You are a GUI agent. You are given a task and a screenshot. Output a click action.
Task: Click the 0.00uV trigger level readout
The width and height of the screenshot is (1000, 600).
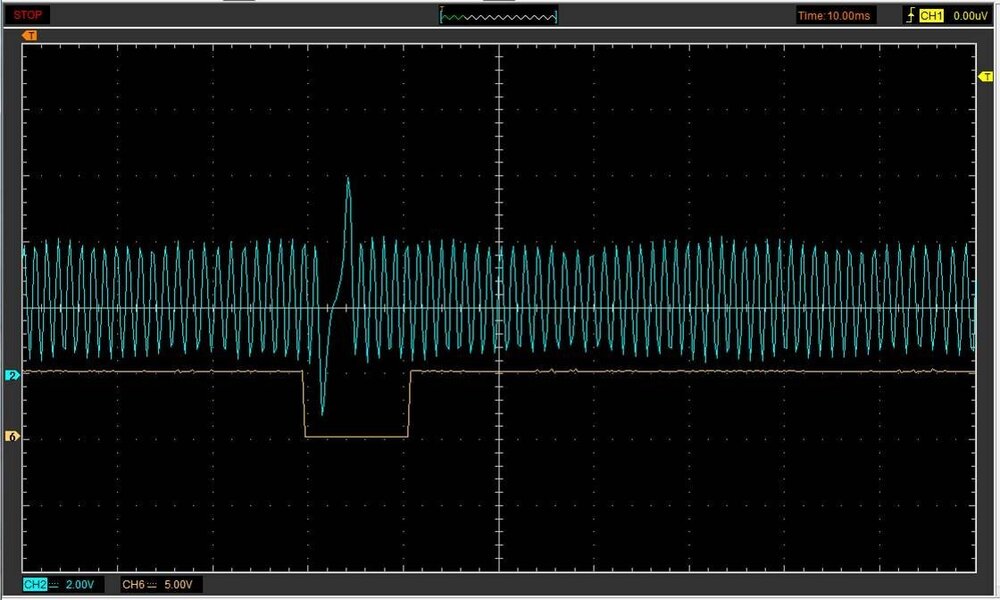click(x=970, y=16)
